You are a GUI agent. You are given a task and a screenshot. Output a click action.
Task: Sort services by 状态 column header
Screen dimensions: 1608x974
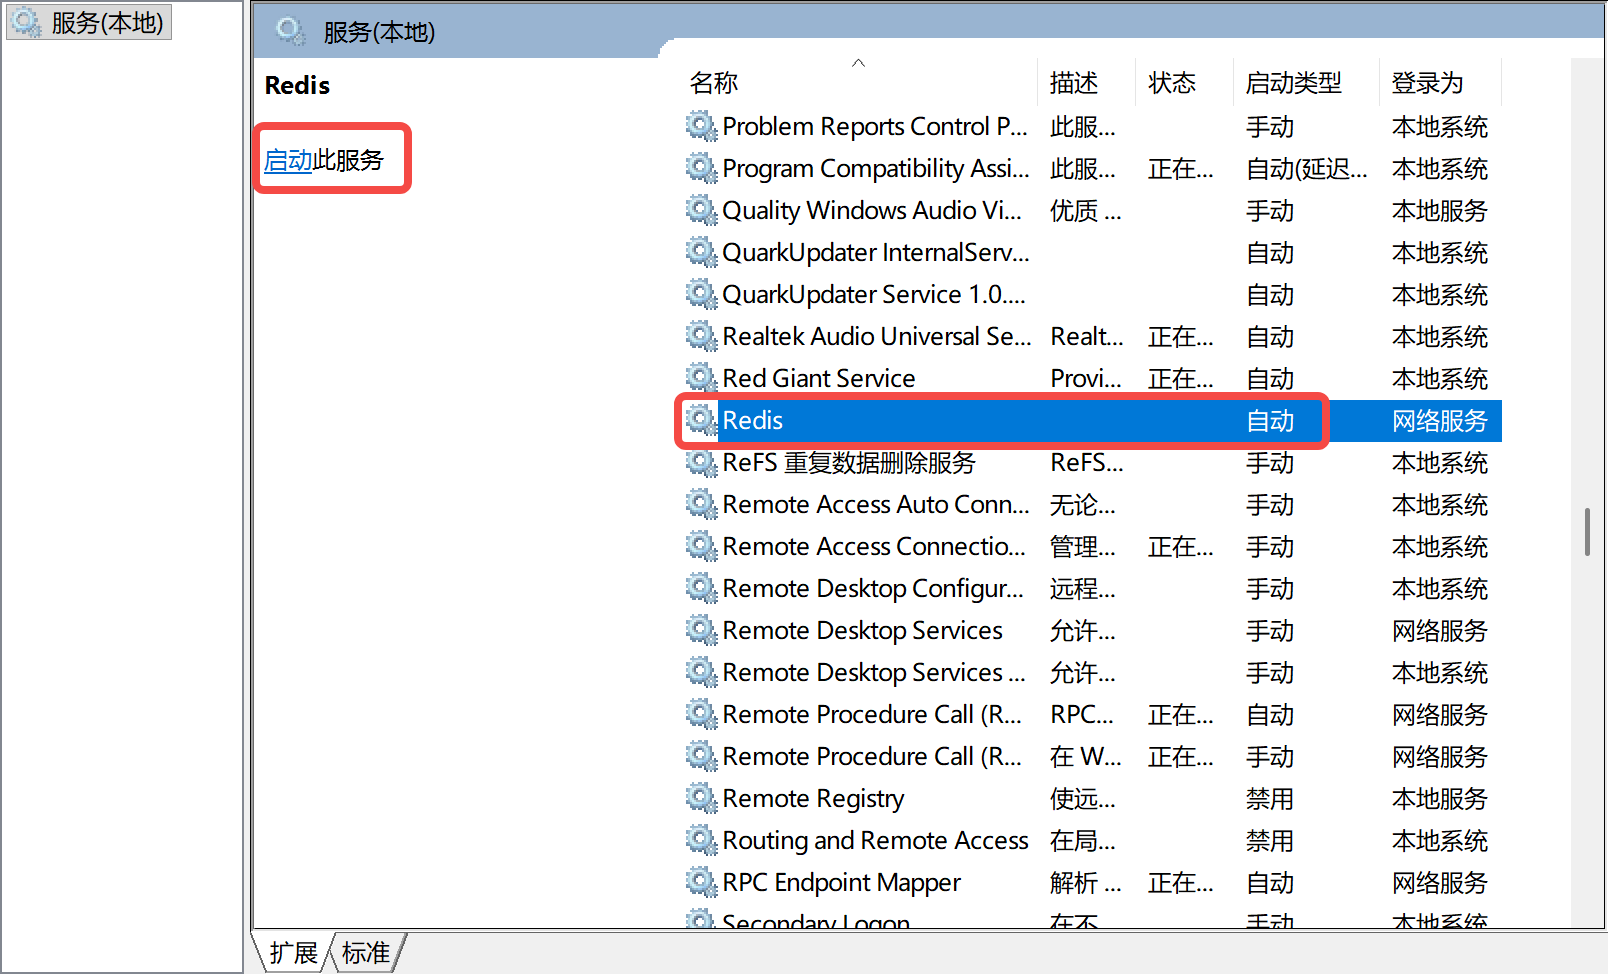[x=1172, y=83]
